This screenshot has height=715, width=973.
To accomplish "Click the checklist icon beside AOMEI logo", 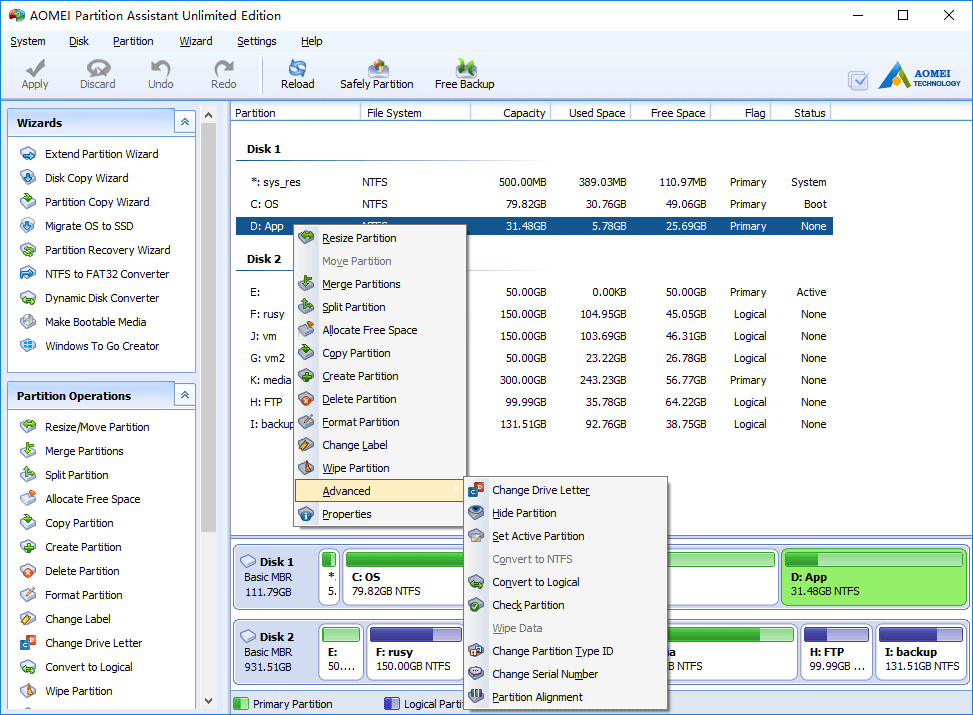I will (858, 81).
